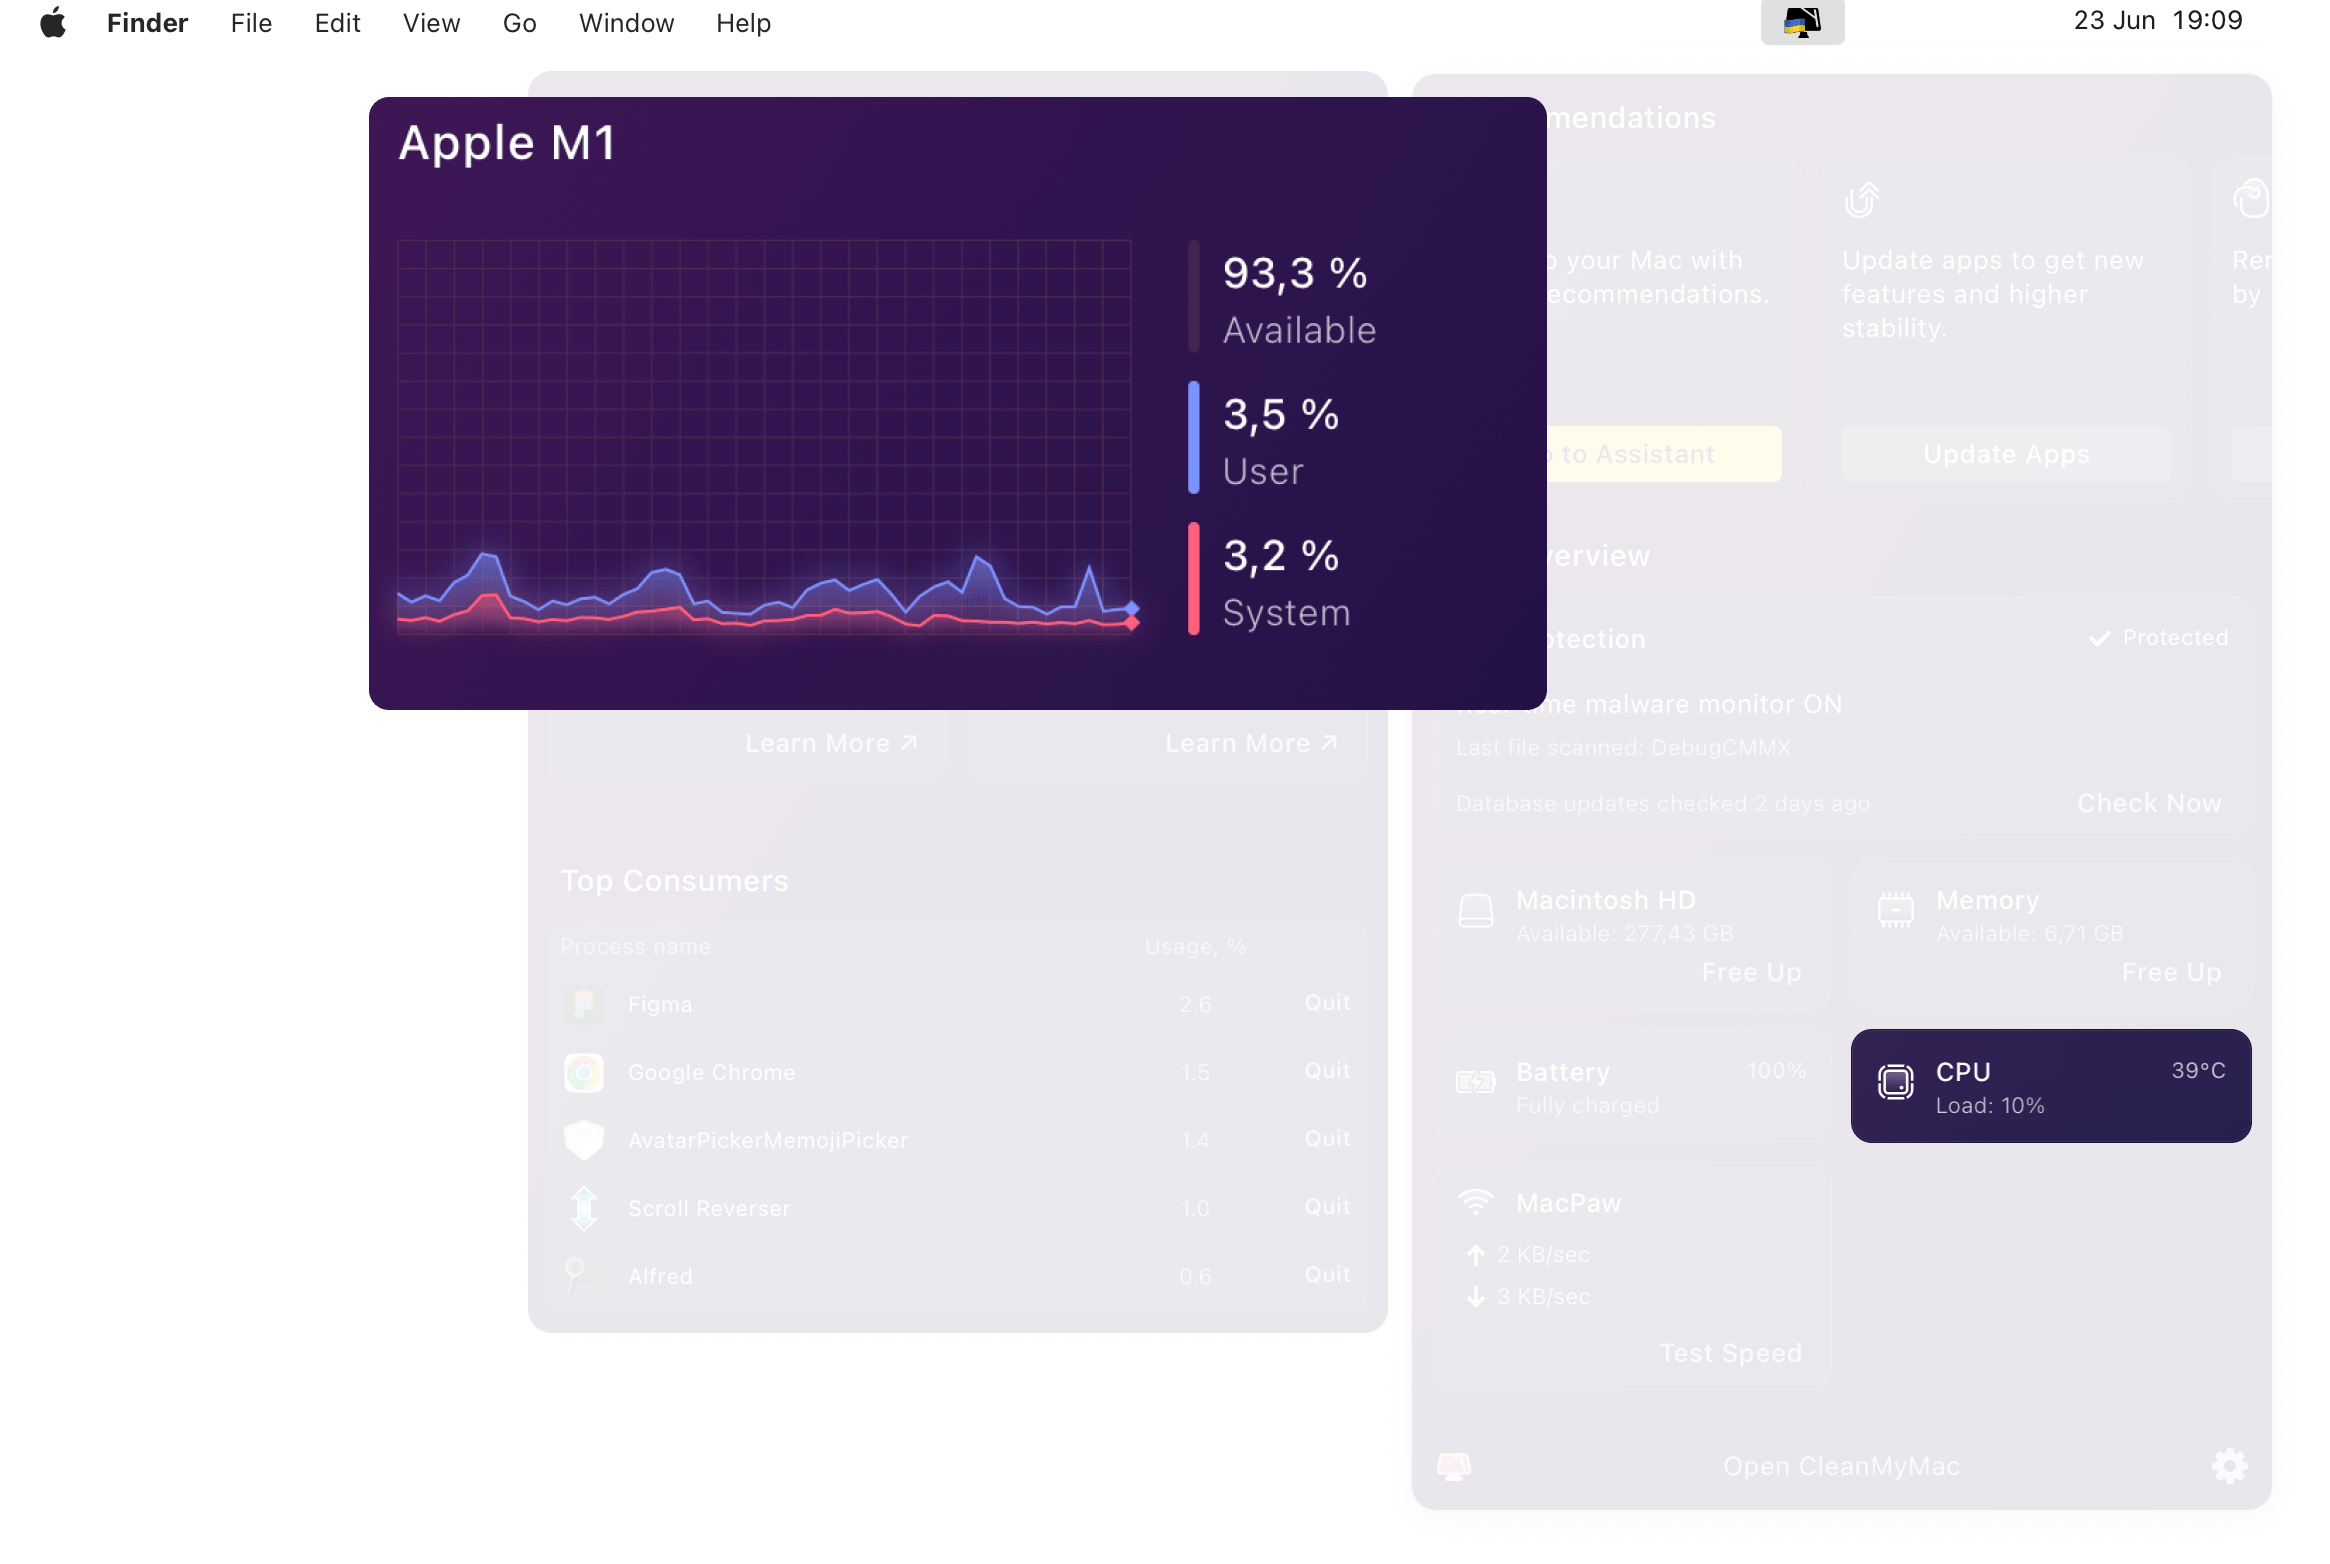Click the Apple M1 title
This screenshot has width=2330, height=1564.
click(x=507, y=142)
